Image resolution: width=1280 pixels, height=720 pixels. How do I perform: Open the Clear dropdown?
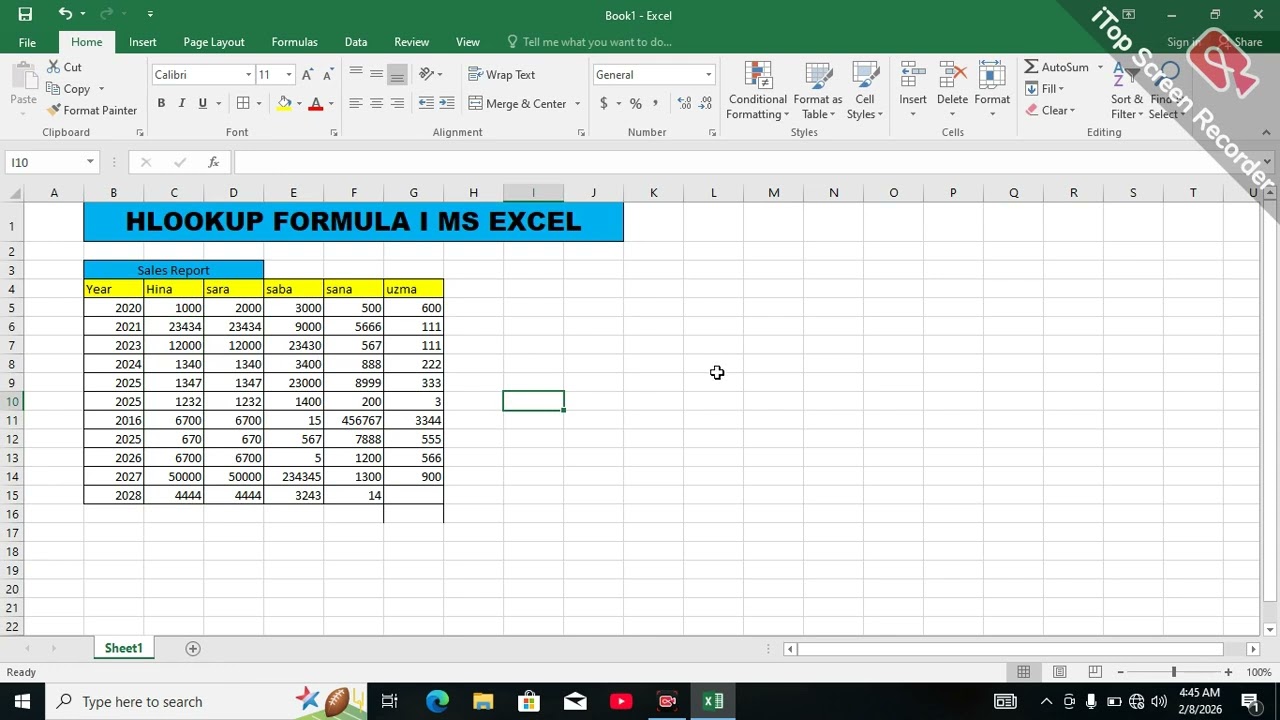click(x=1051, y=110)
